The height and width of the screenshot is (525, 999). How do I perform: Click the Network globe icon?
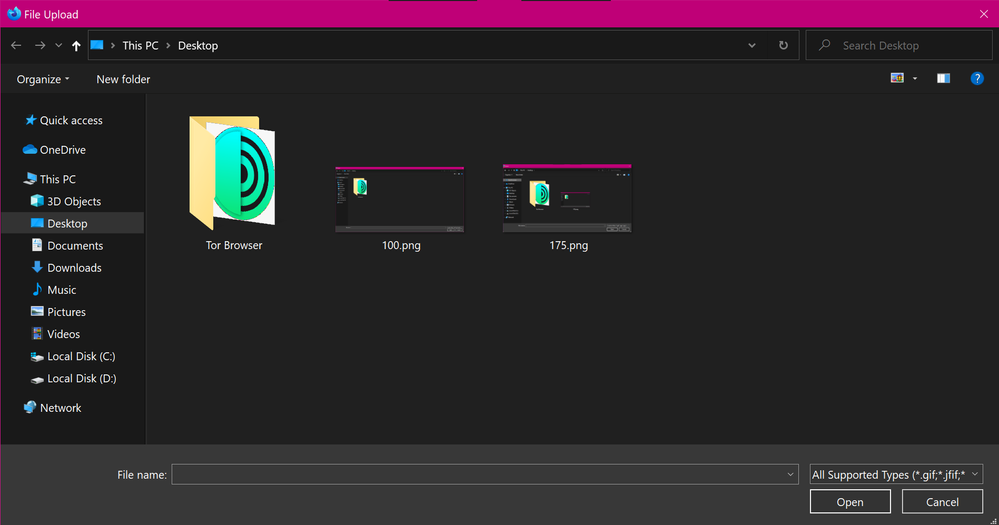point(30,407)
